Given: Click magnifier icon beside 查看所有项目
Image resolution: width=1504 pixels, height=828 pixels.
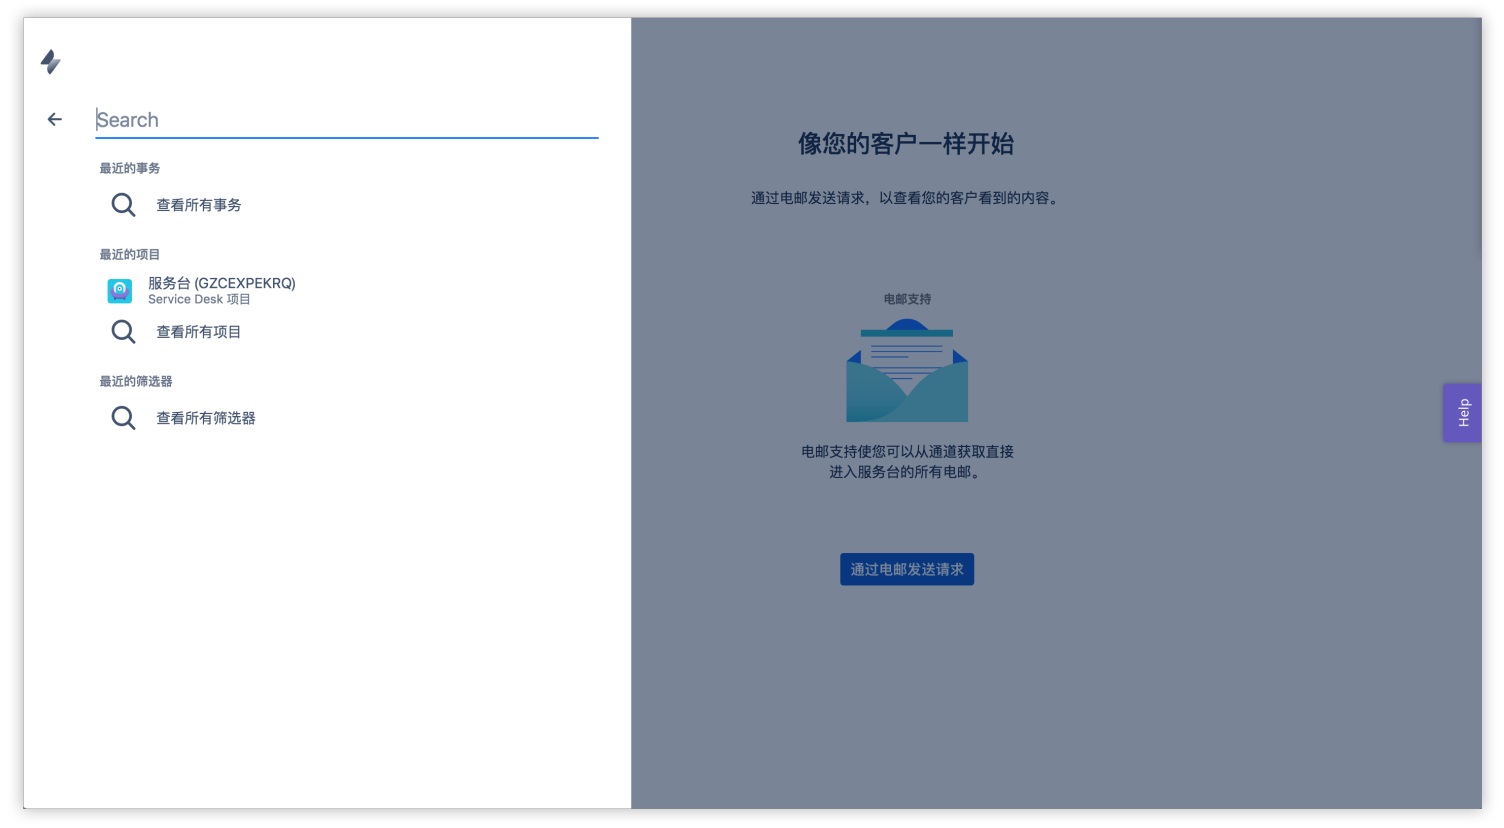Looking at the screenshot, I should [x=123, y=332].
